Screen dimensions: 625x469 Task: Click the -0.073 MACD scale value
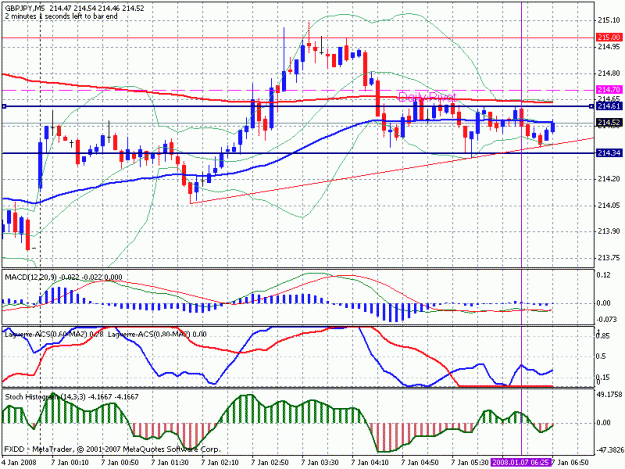(x=606, y=319)
